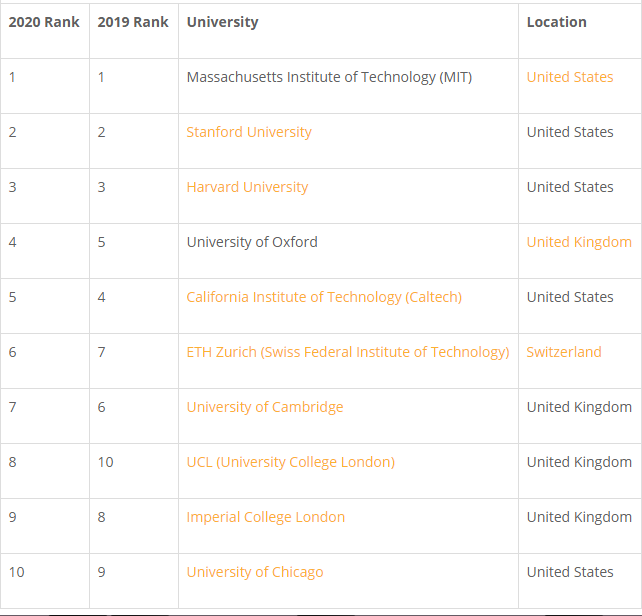Open the University of Chicago link
Image resolution: width=642 pixels, height=616 pixels.
pos(255,572)
